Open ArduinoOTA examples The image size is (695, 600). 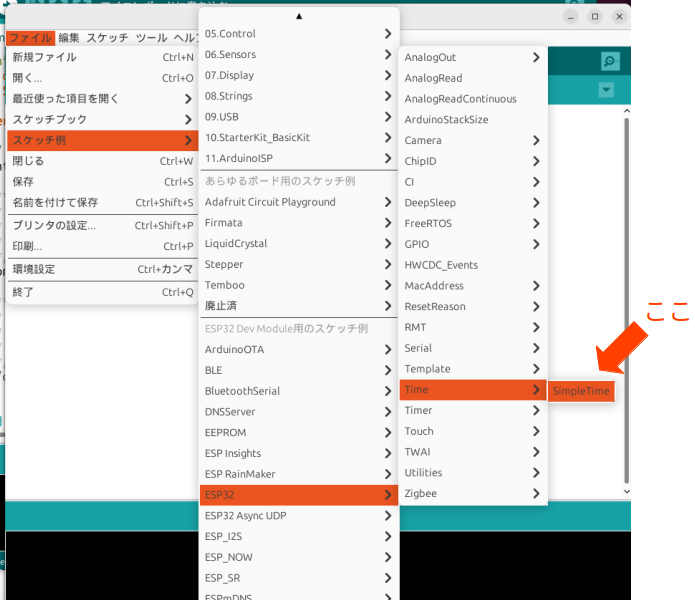(299, 350)
